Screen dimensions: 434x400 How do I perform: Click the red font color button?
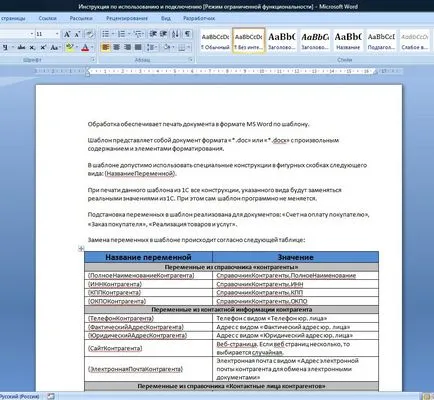click(85, 48)
